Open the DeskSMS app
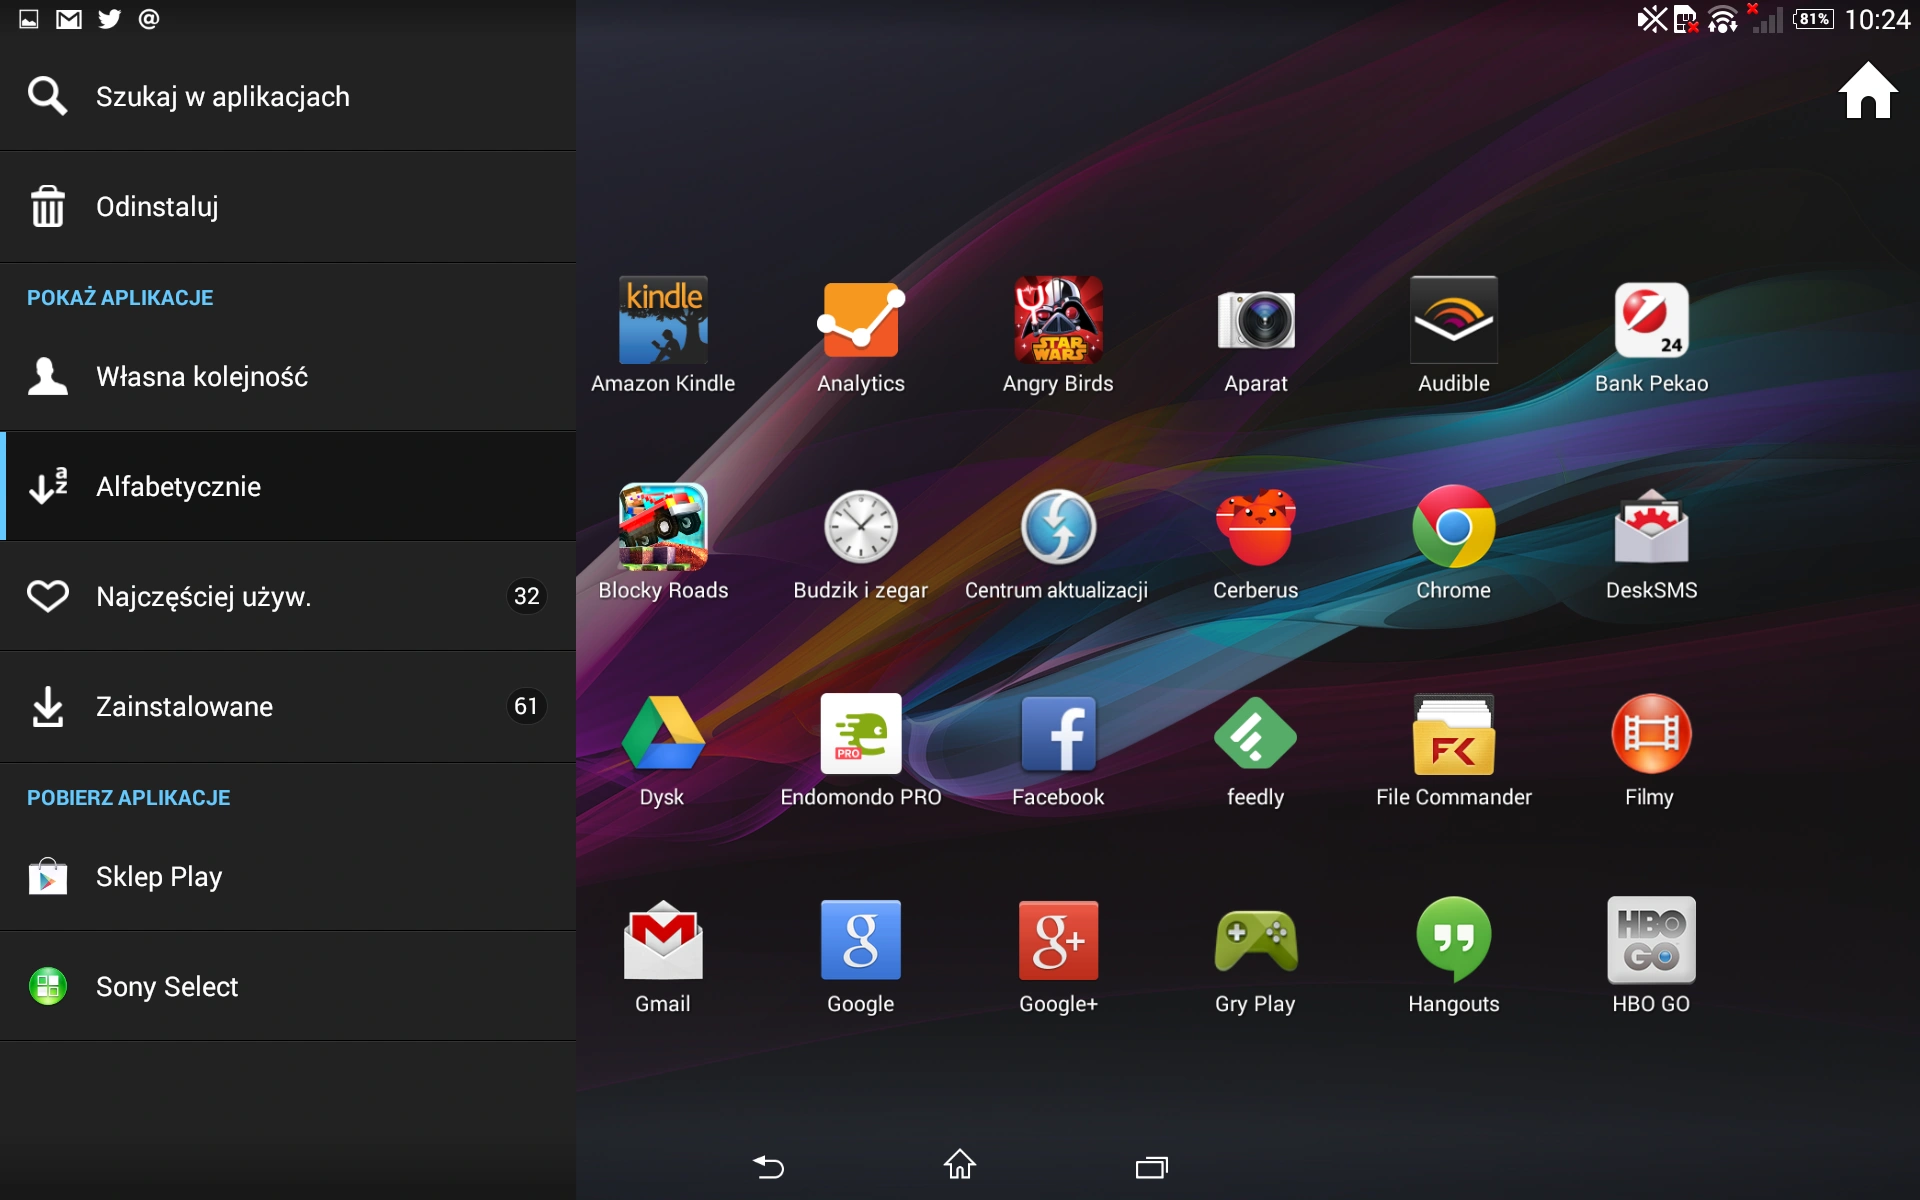The image size is (1920, 1200). (x=1651, y=542)
